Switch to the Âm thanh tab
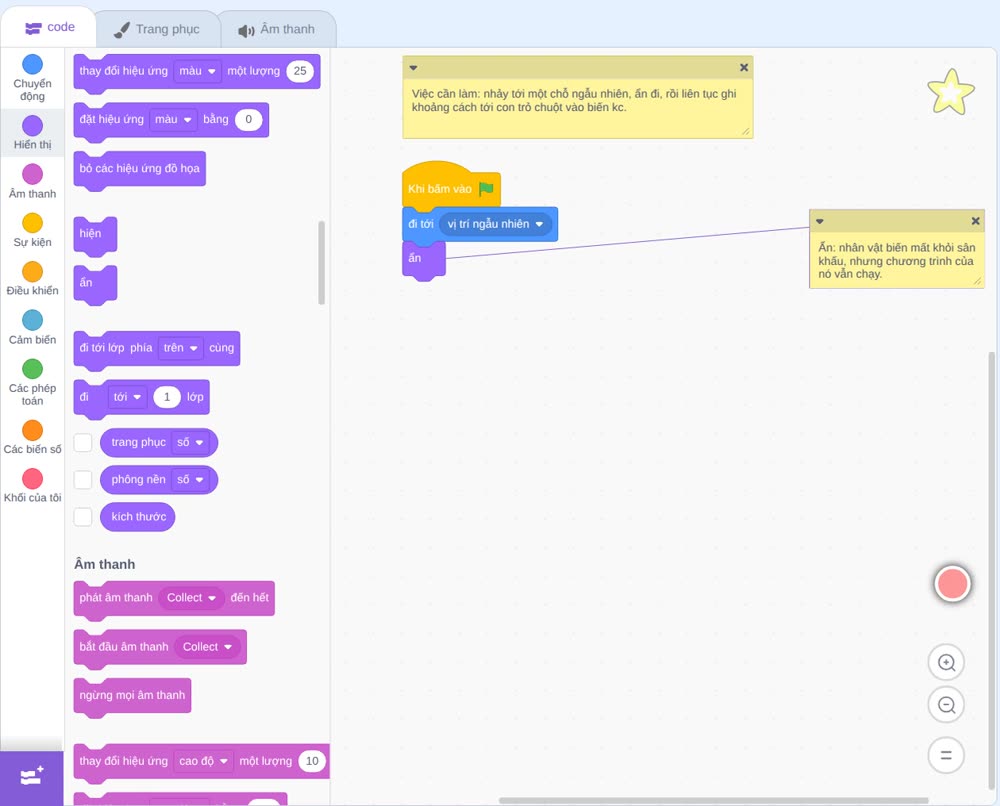1000x806 pixels. click(x=277, y=29)
